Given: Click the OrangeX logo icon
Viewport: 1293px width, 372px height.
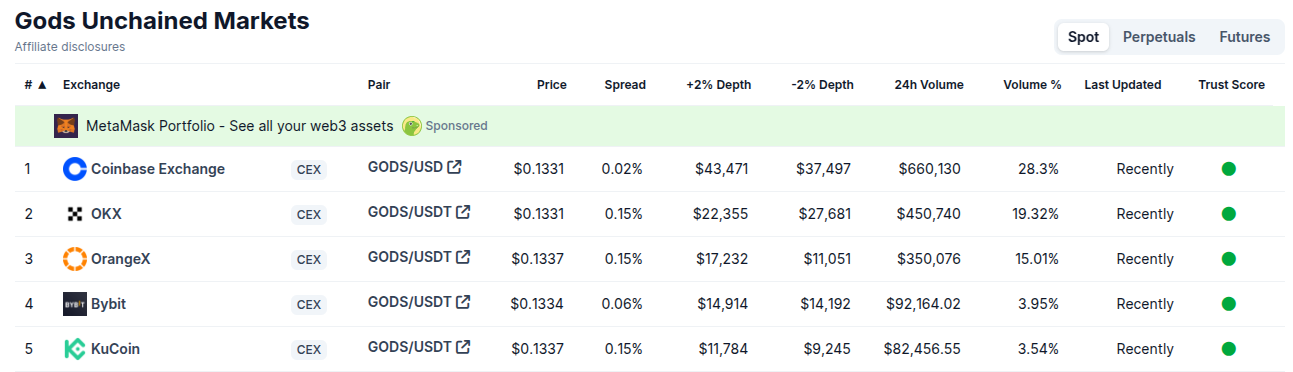Looking at the screenshot, I should [75, 259].
